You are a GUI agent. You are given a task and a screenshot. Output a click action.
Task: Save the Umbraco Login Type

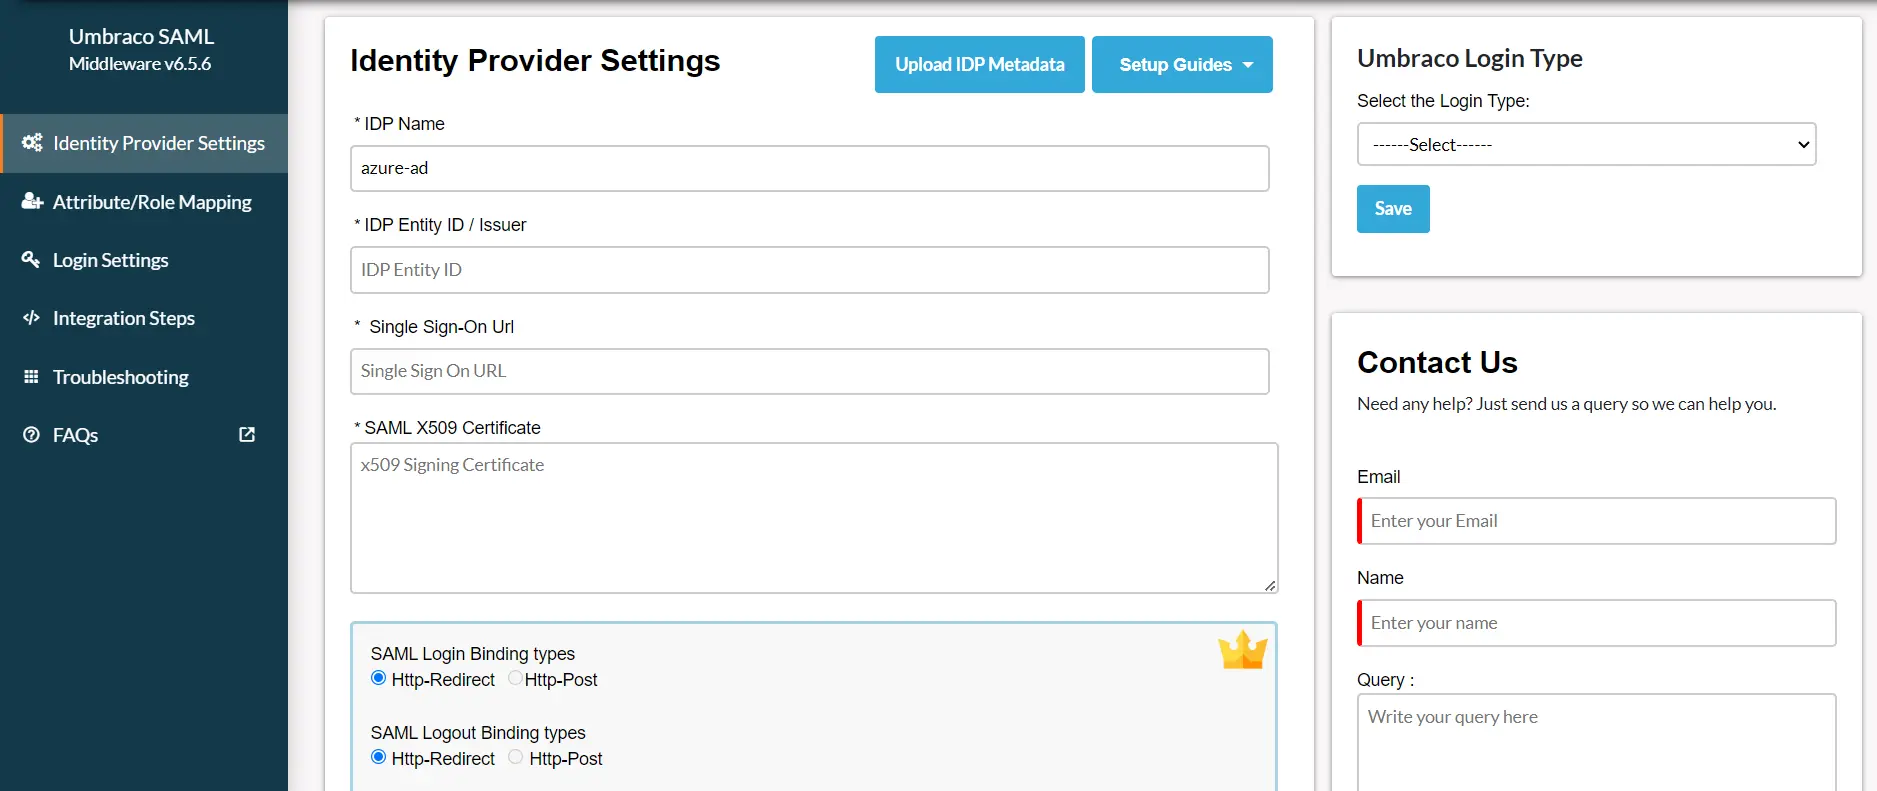1393,209
